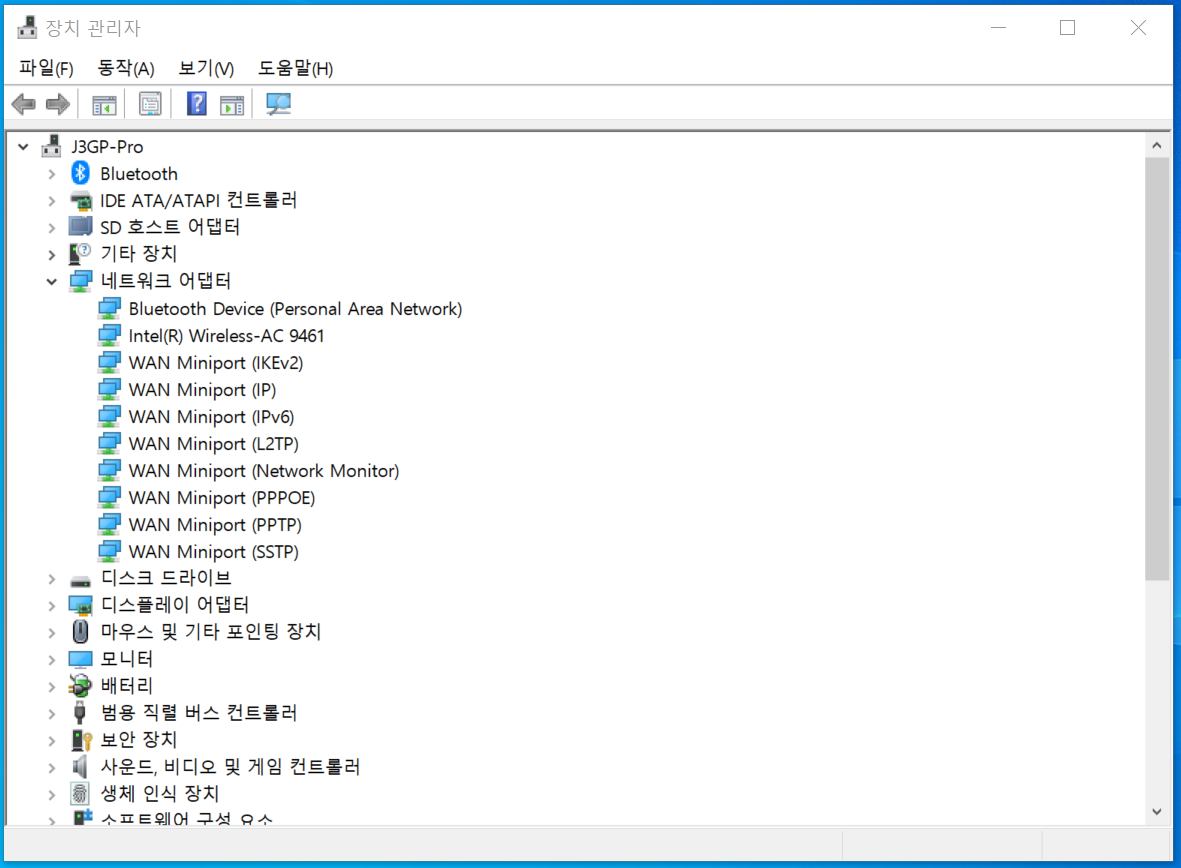Image resolution: width=1181 pixels, height=868 pixels.
Task: Click the Bluetooth category icon
Action: click(x=81, y=173)
